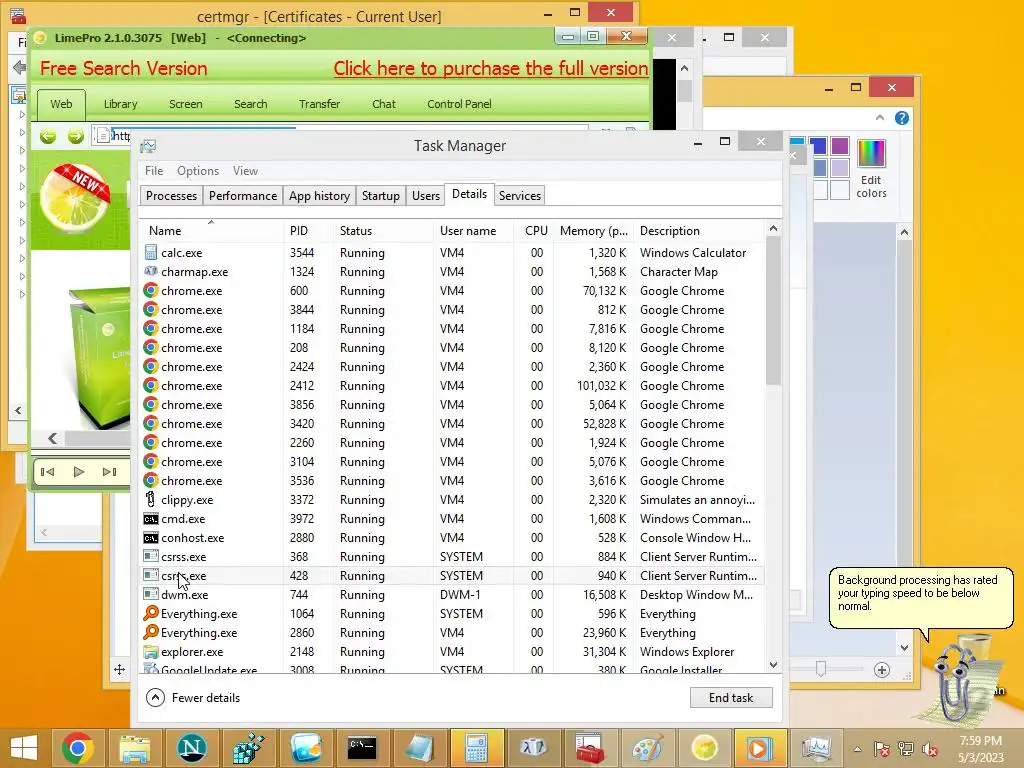The height and width of the screenshot is (768, 1024).
Task: Open File Explorer from the taskbar
Action: [x=135, y=748]
